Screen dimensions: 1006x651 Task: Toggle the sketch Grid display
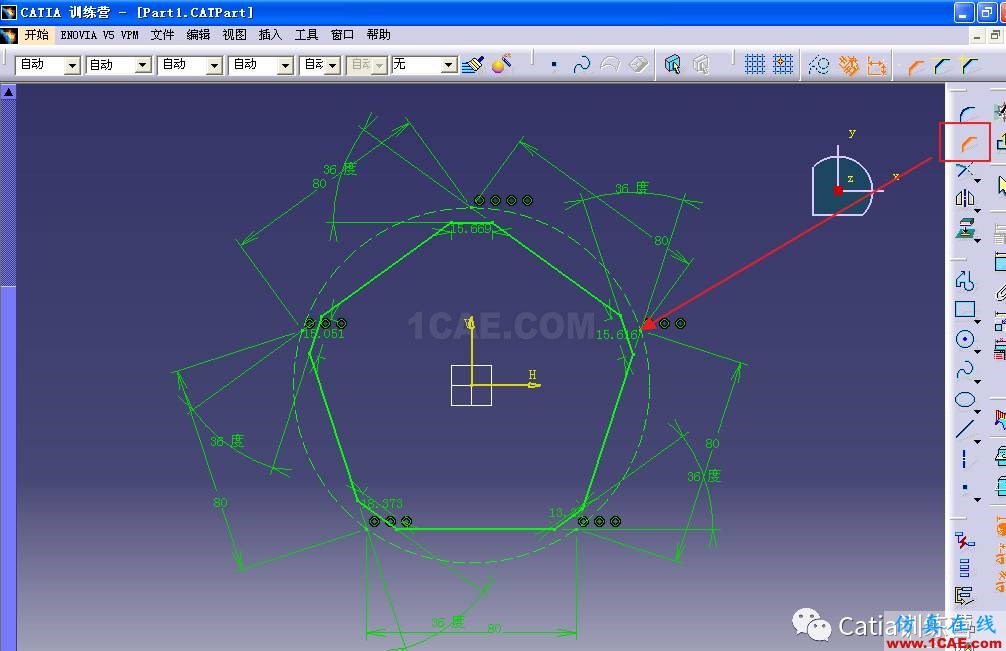coord(754,64)
